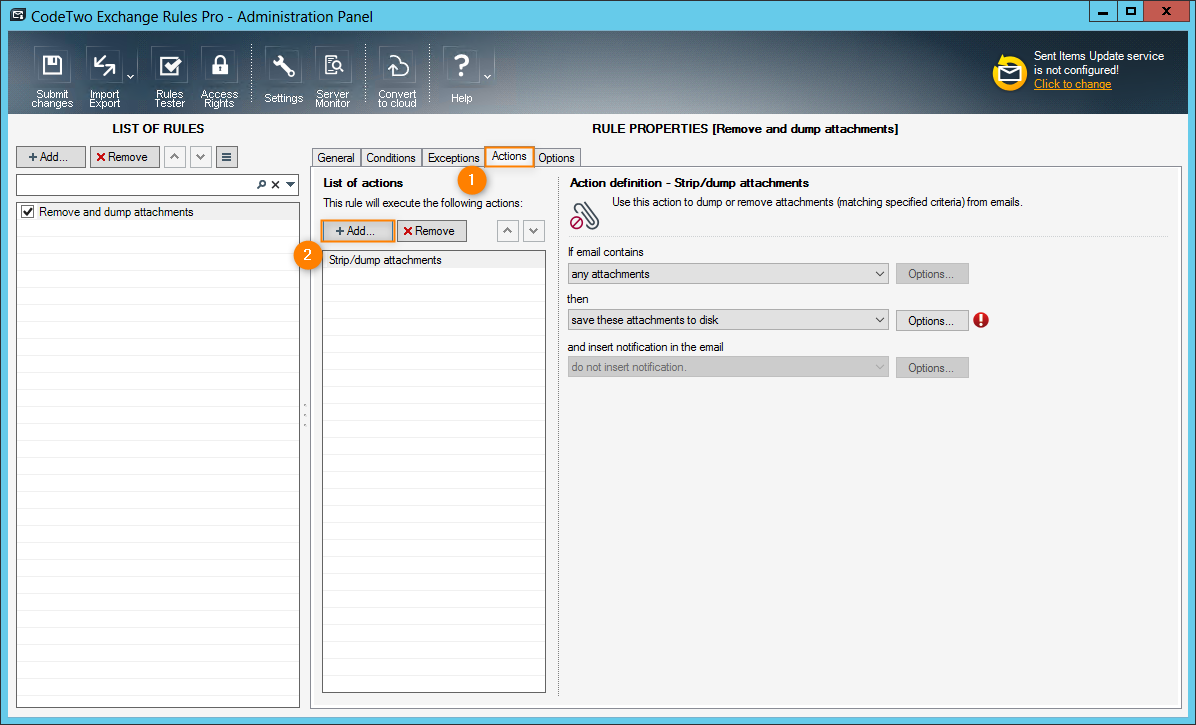The width and height of the screenshot is (1196, 725).
Task: Open Options for insert notification
Action: [932, 367]
